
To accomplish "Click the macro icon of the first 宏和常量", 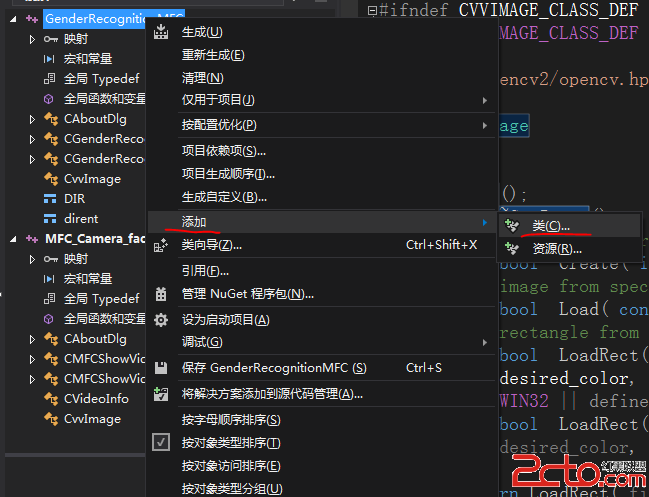I will [49, 59].
